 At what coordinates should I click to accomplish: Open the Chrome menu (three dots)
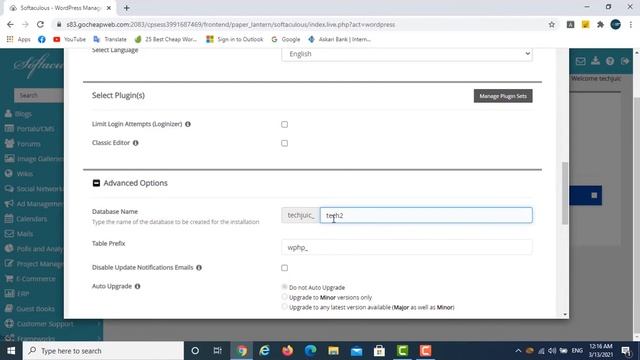(631, 24)
